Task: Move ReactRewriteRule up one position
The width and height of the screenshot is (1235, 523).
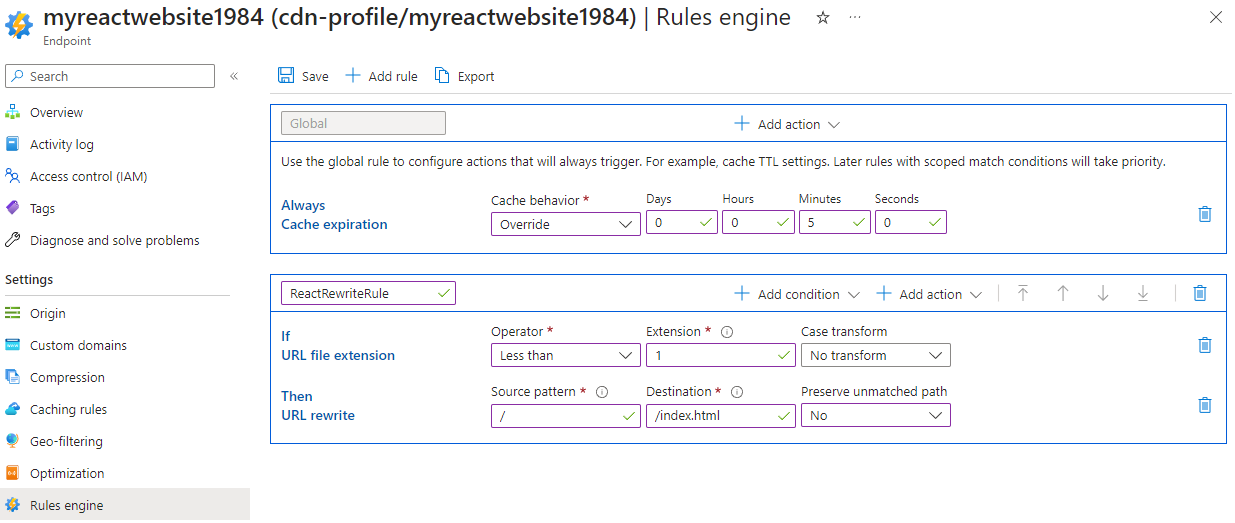Action: pyautogui.click(x=1063, y=293)
